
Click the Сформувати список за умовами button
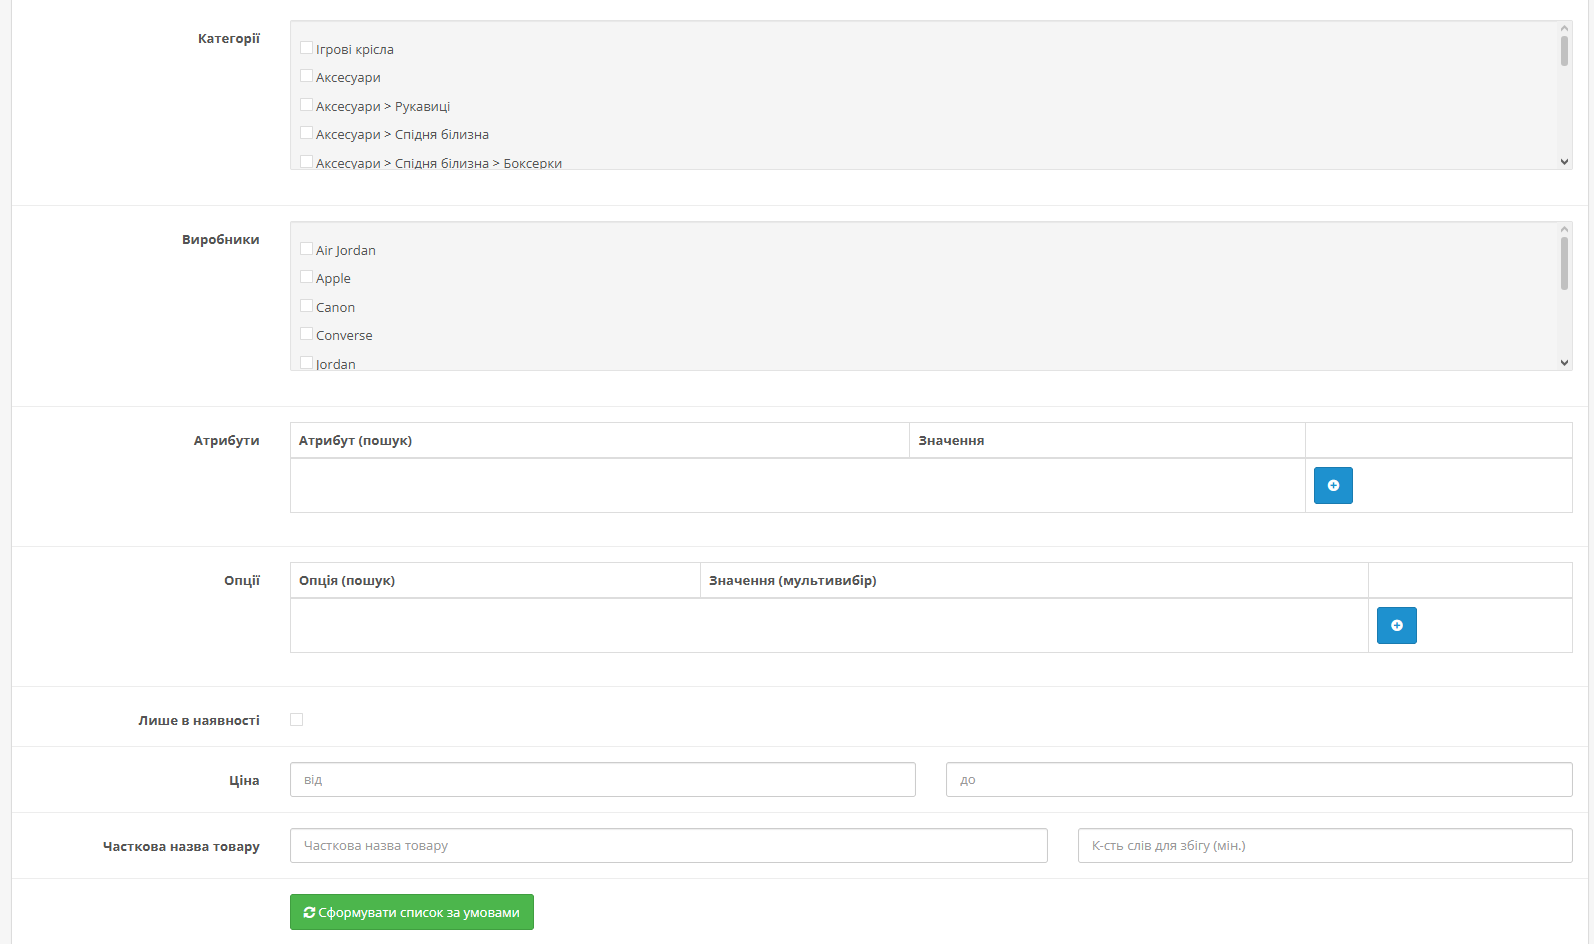(x=412, y=912)
